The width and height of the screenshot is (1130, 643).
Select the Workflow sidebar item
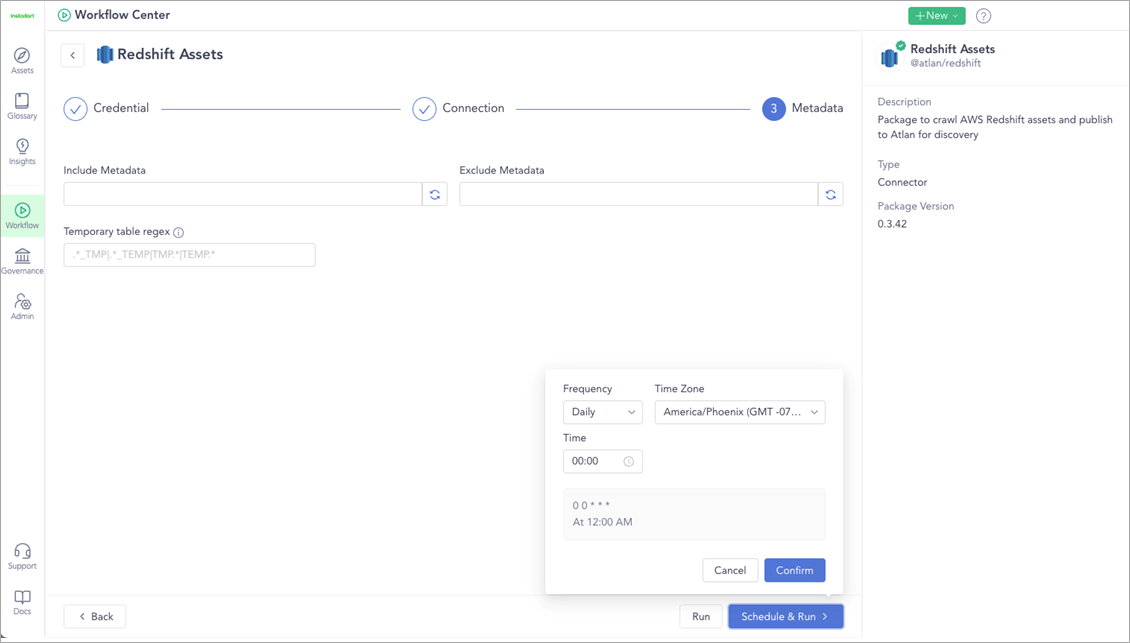(22, 216)
